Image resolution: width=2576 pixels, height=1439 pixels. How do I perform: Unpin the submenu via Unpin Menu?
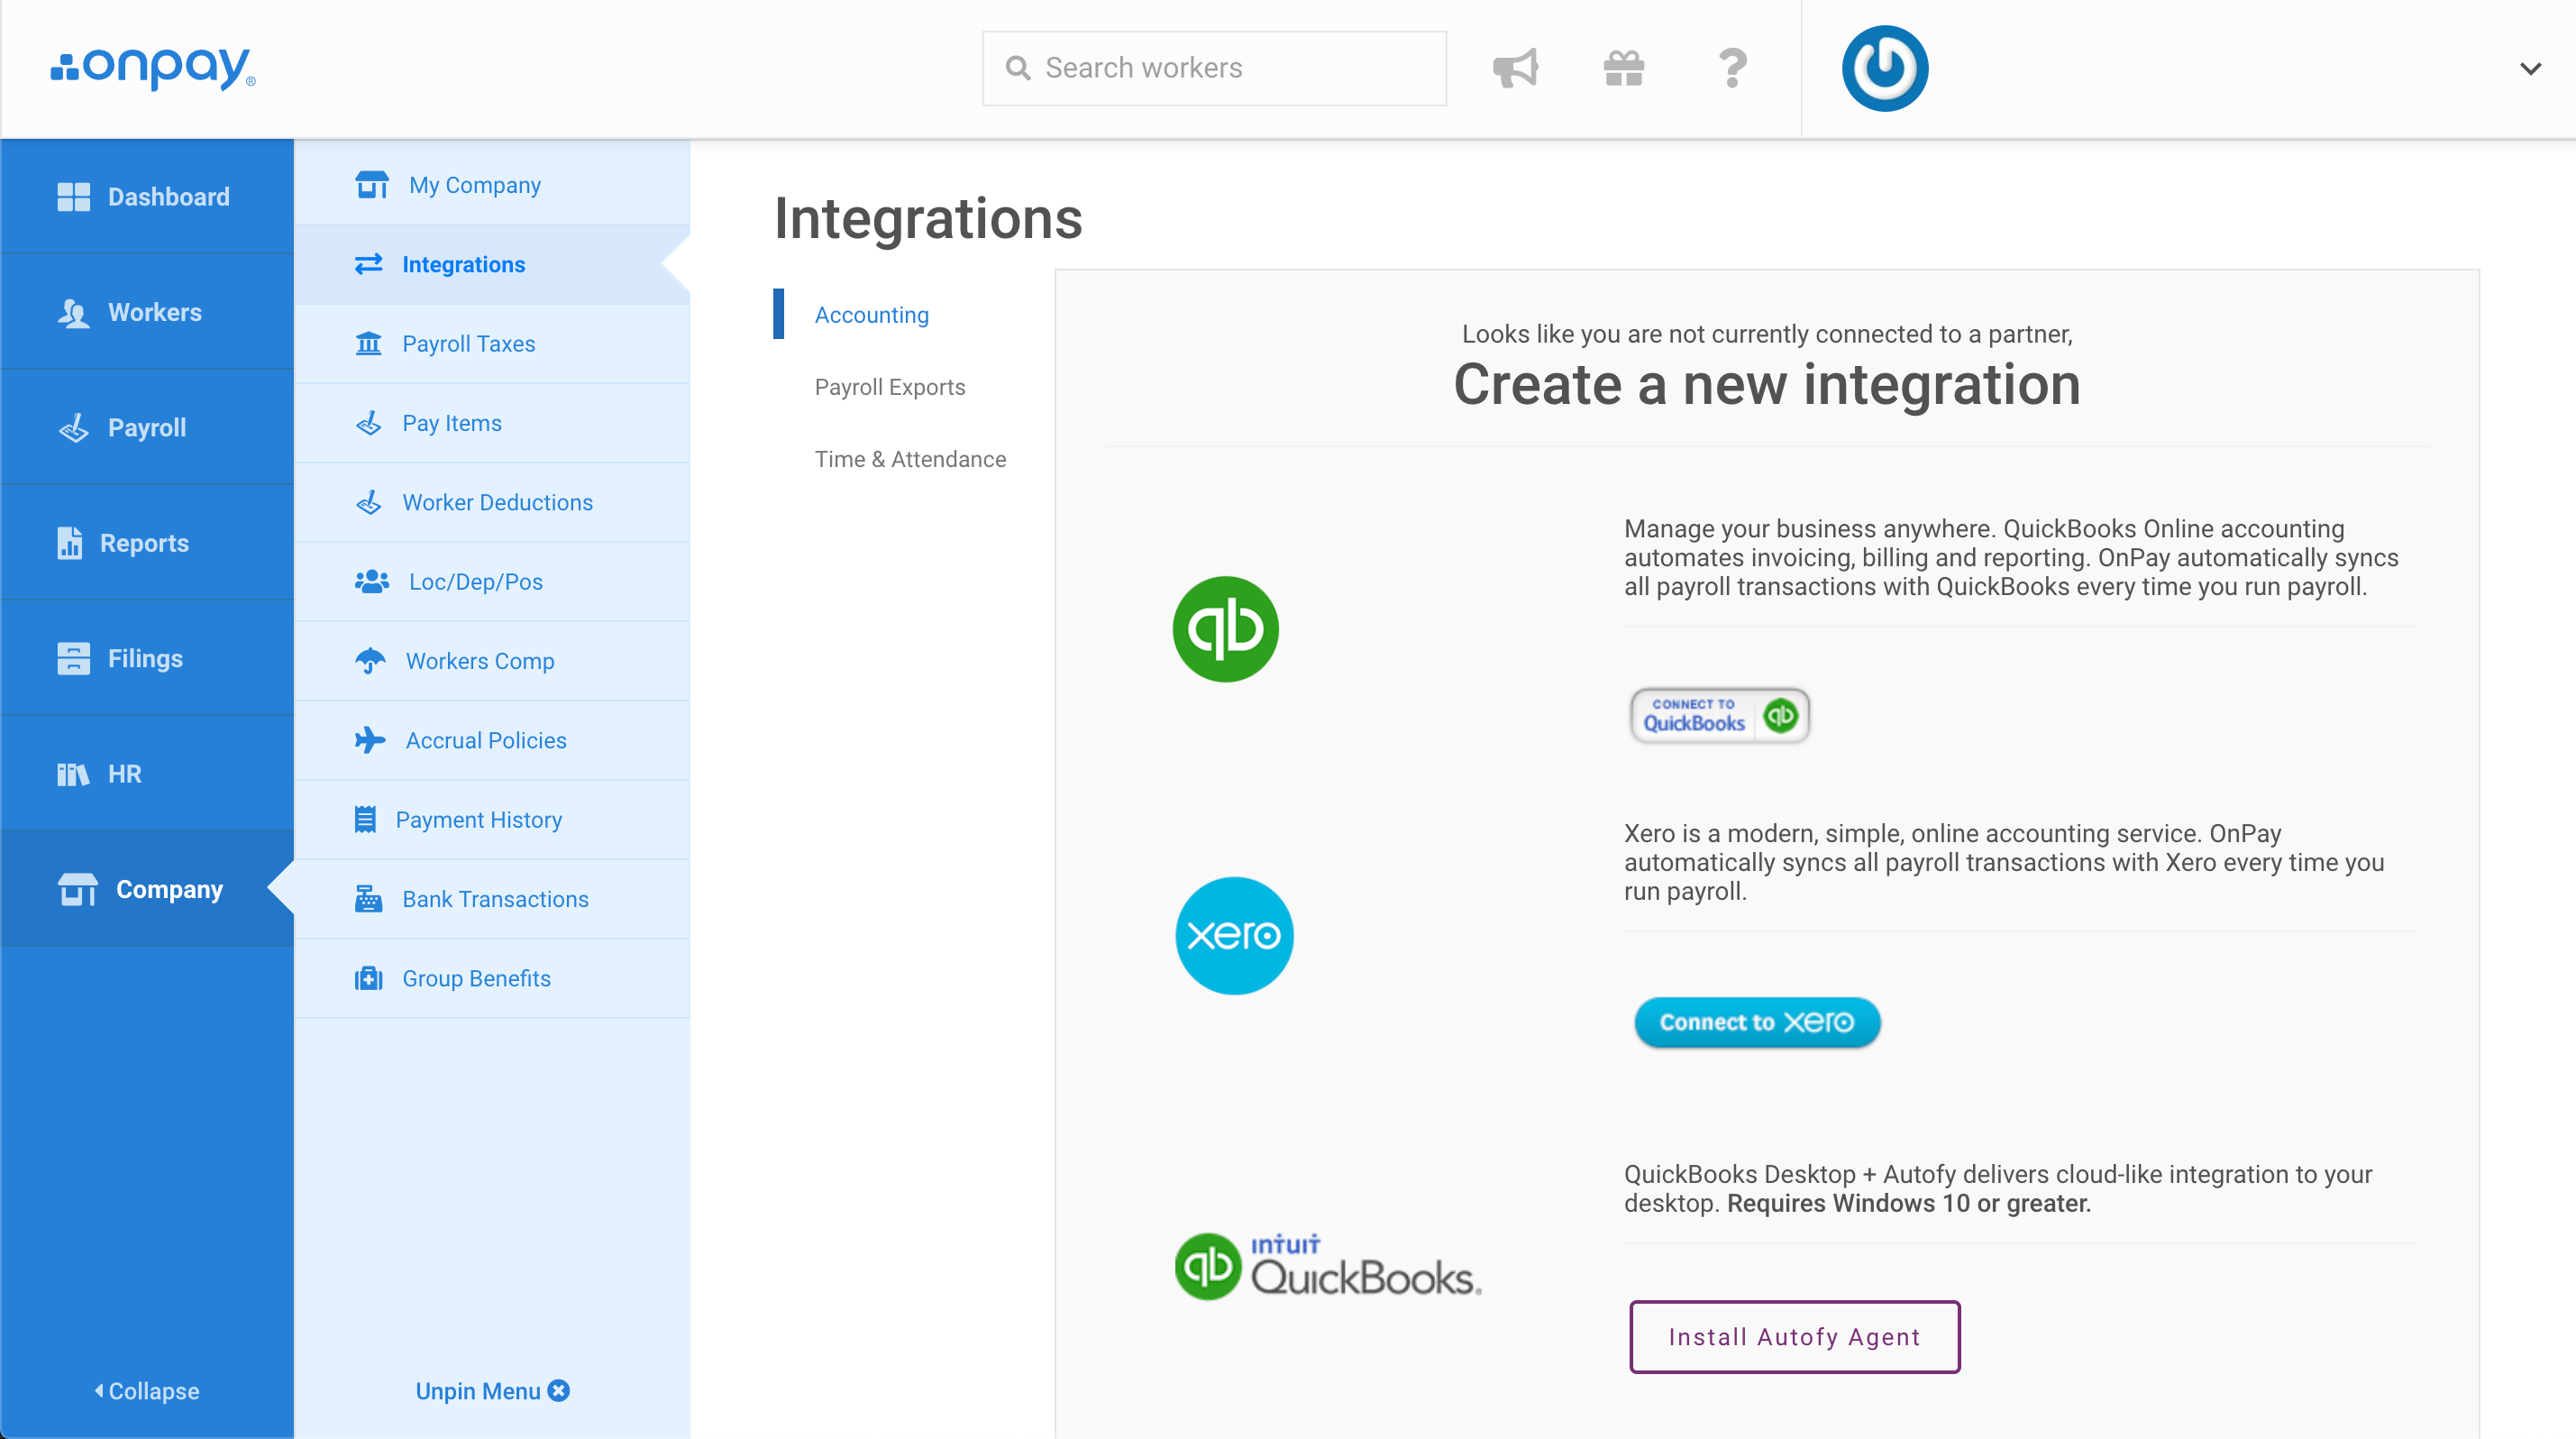(492, 1390)
